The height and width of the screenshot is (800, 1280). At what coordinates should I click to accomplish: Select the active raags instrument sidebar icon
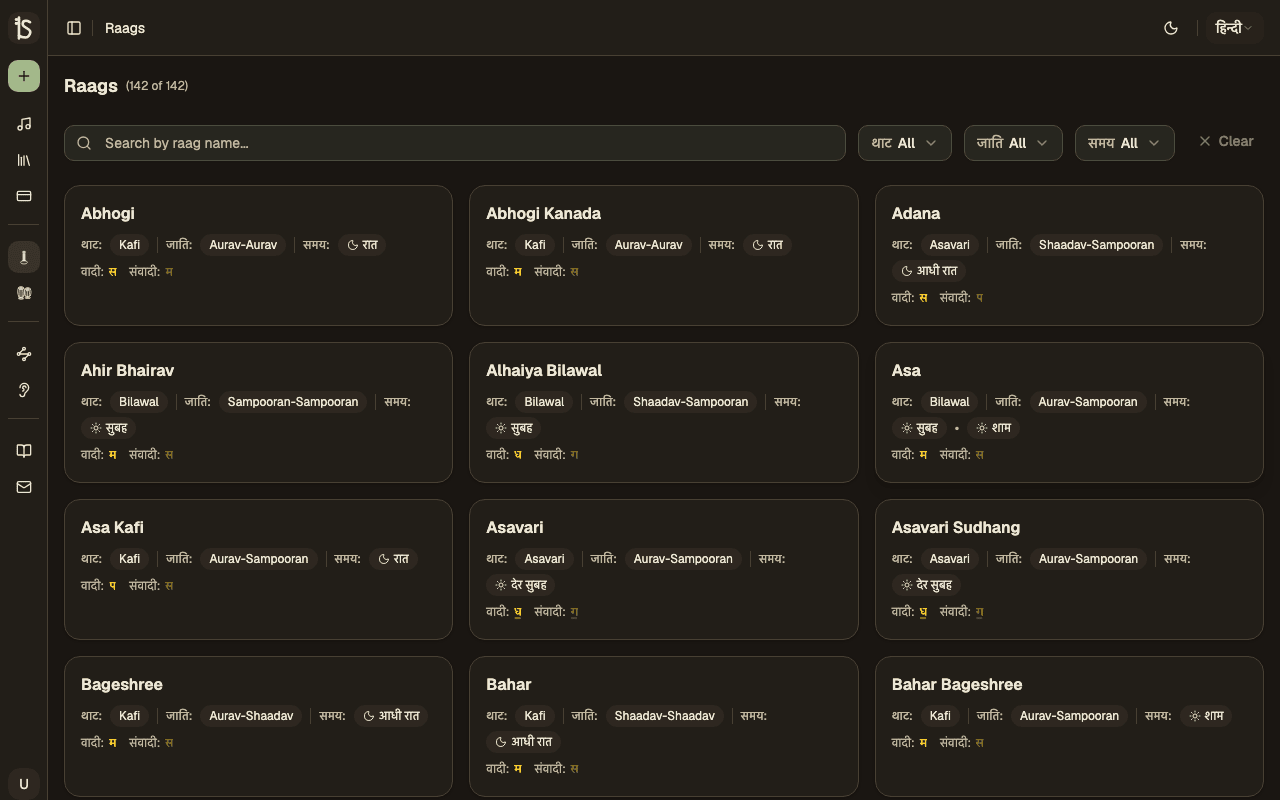24,257
